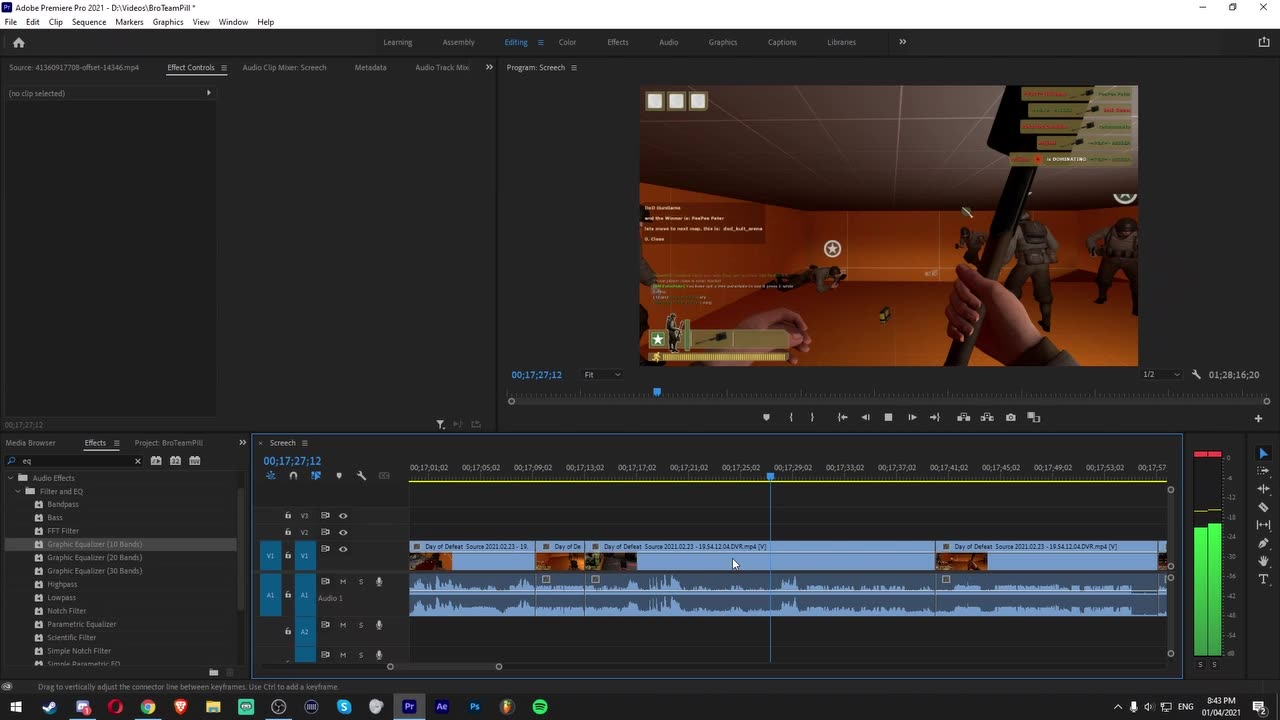Select the Pen tool
The height and width of the screenshot is (720, 1280).
point(1263,543)
